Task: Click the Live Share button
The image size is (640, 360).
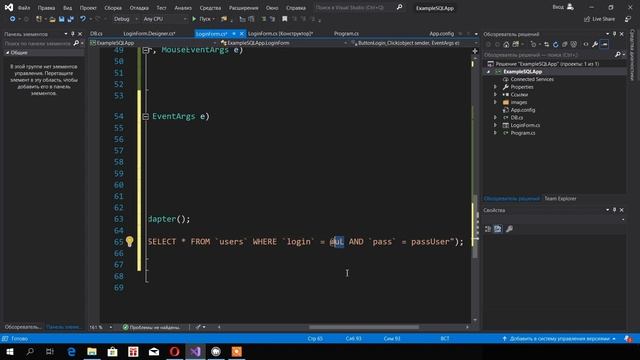Action: click(599, 19)
